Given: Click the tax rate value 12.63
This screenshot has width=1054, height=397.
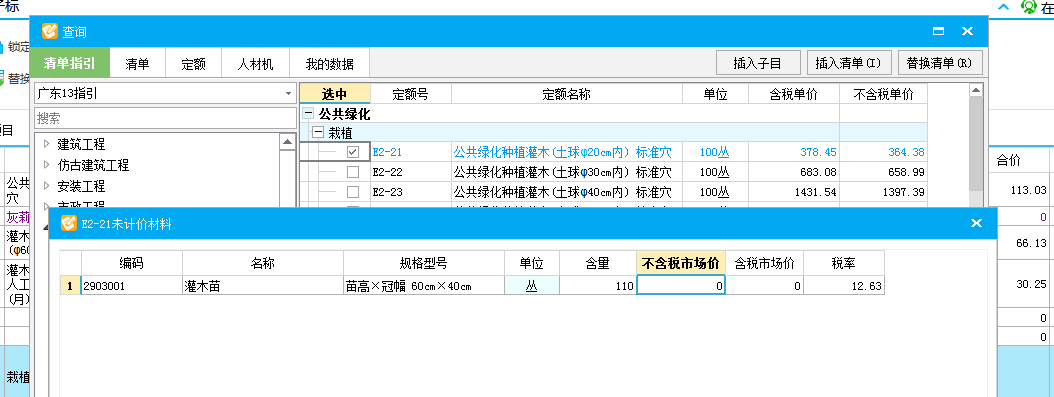Looking at the screenshot, I should [x=867, y=286].
